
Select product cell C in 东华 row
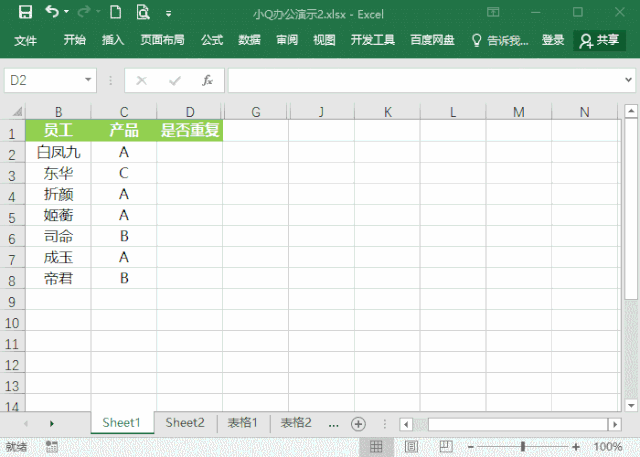124,173
